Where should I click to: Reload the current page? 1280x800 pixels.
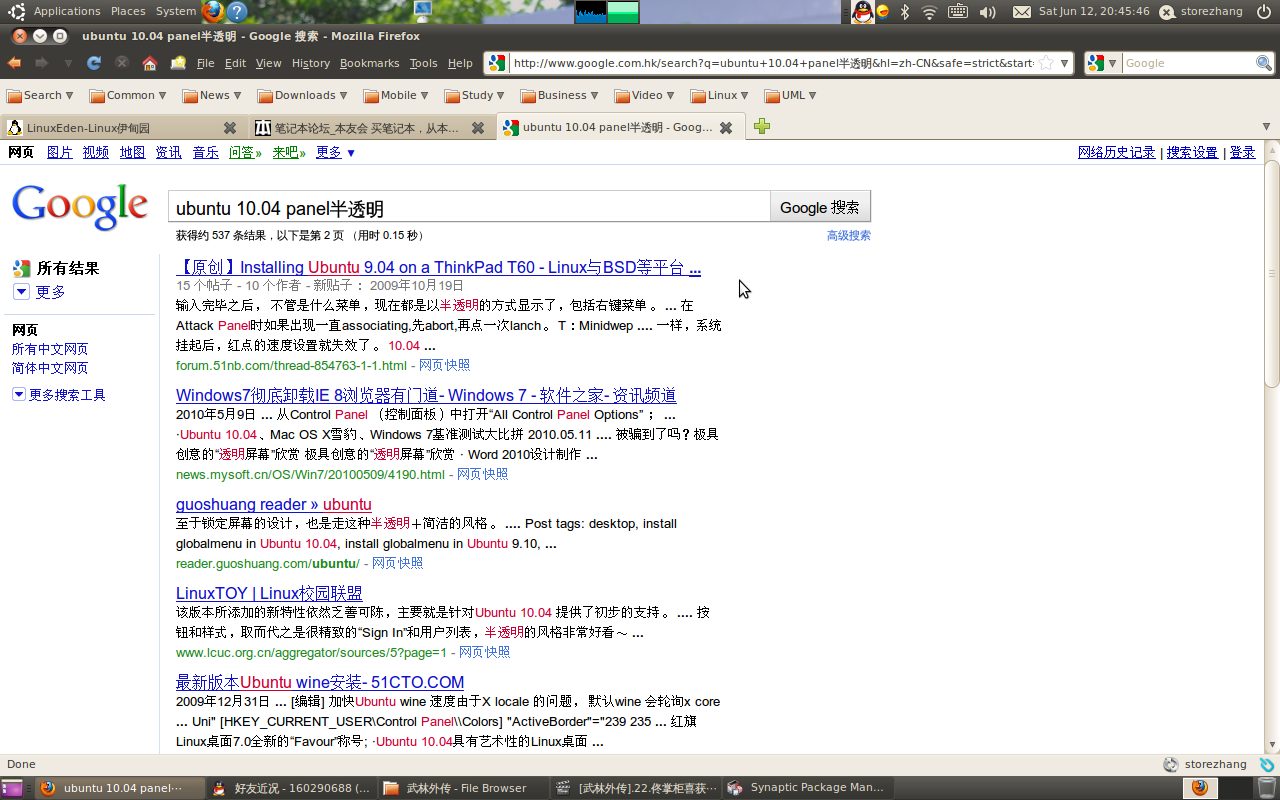coord(94,63)
